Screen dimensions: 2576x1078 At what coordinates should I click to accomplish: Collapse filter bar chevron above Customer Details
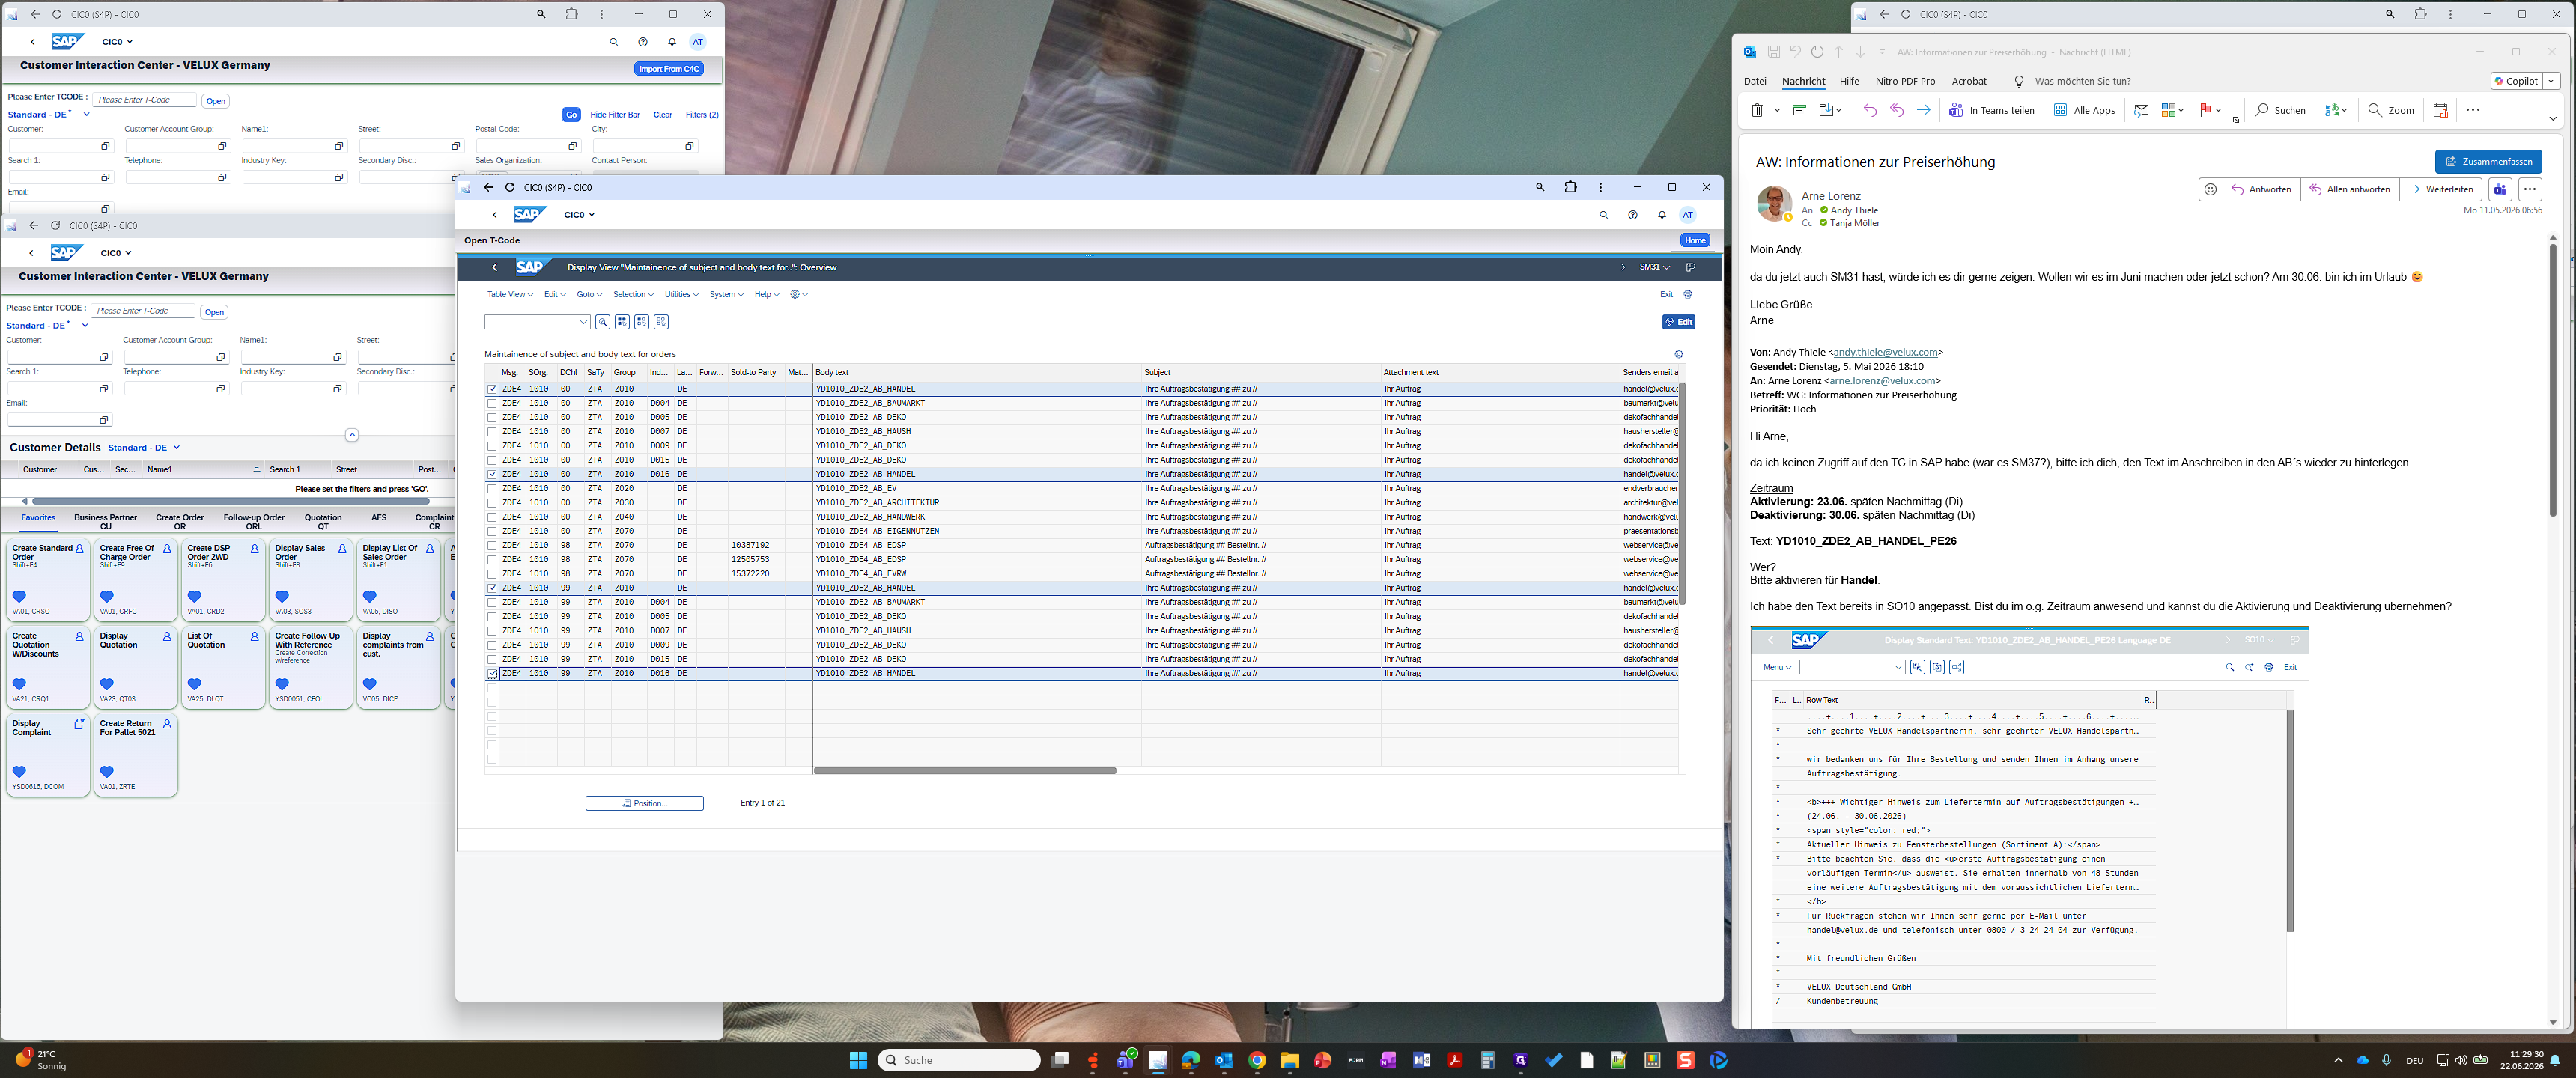pyautogui.click(x=352, y=435)
